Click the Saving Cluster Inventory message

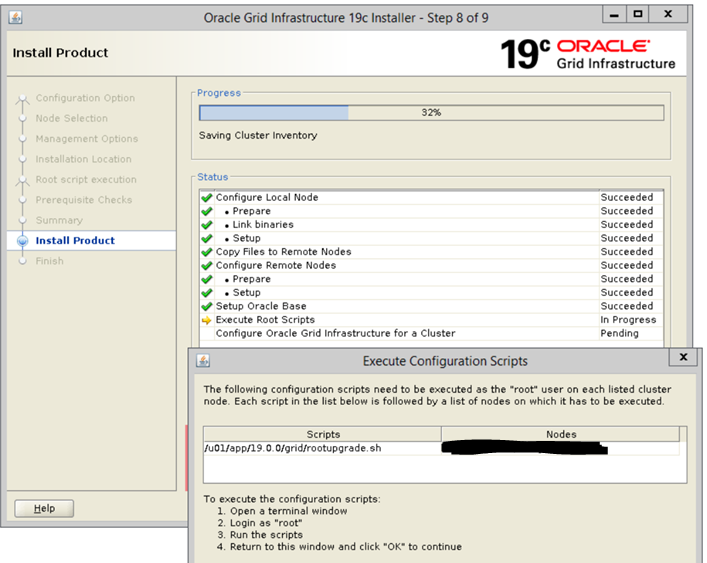[258, 135]
